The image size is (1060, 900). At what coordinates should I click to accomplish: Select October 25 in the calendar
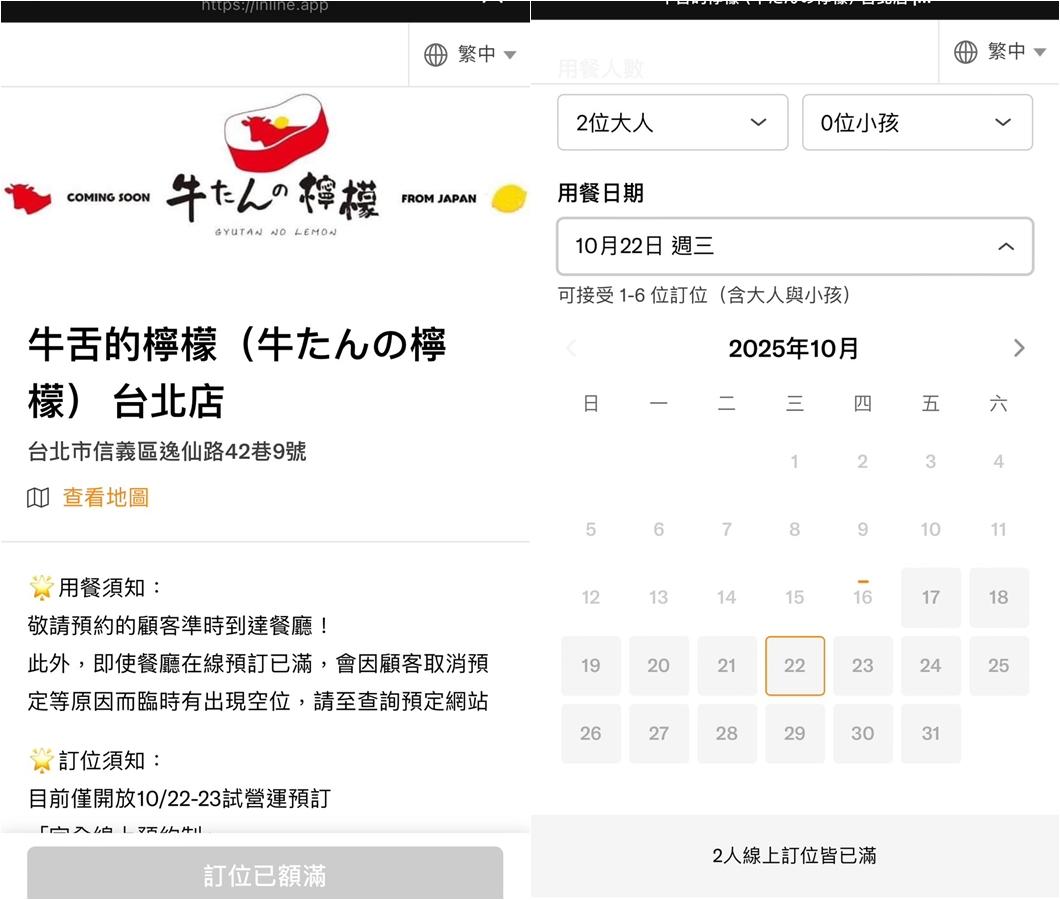(998, 665)
